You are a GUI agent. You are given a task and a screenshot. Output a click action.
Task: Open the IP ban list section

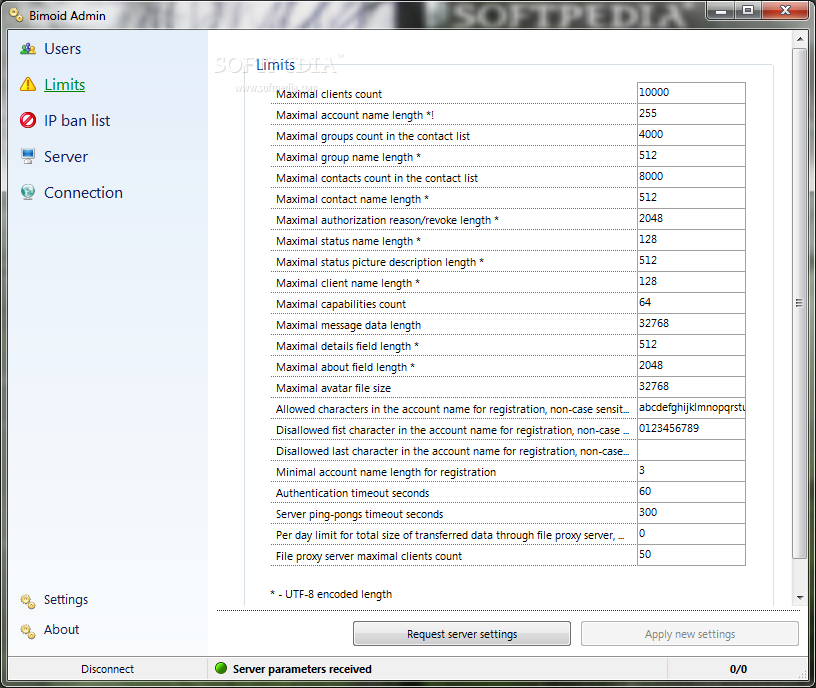[x=77, y=121]
